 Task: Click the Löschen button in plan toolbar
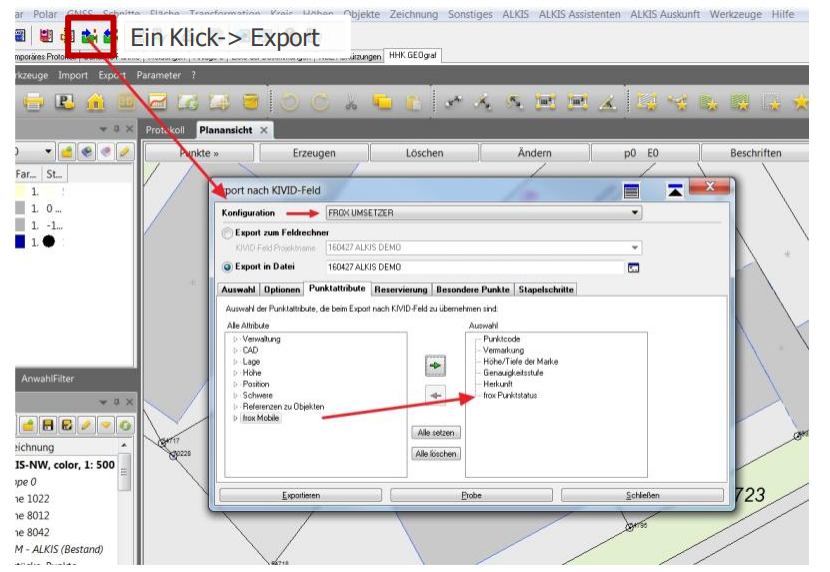click(425, 153)
